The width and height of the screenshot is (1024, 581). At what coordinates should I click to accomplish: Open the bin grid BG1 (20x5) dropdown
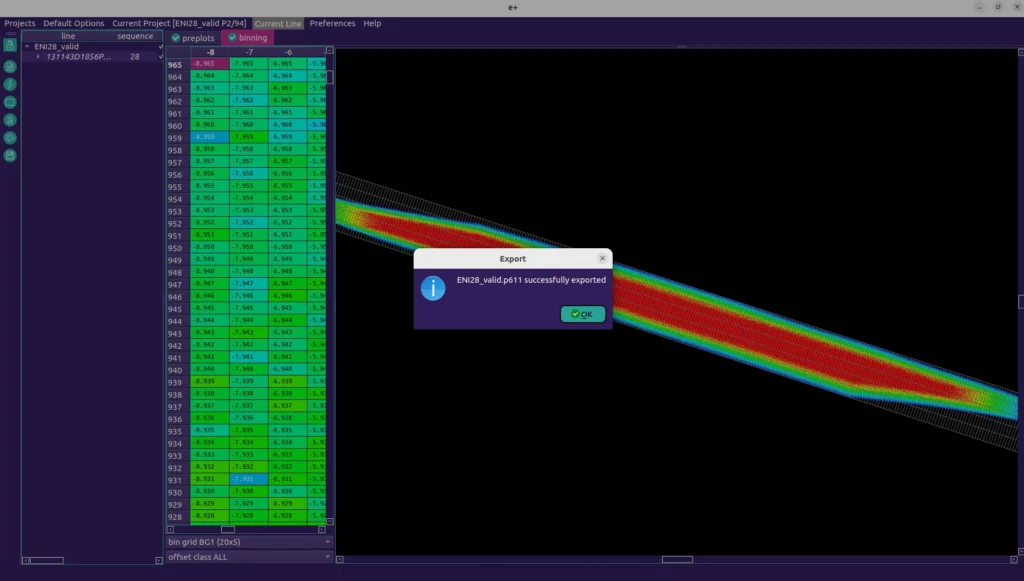pos(249,542)
